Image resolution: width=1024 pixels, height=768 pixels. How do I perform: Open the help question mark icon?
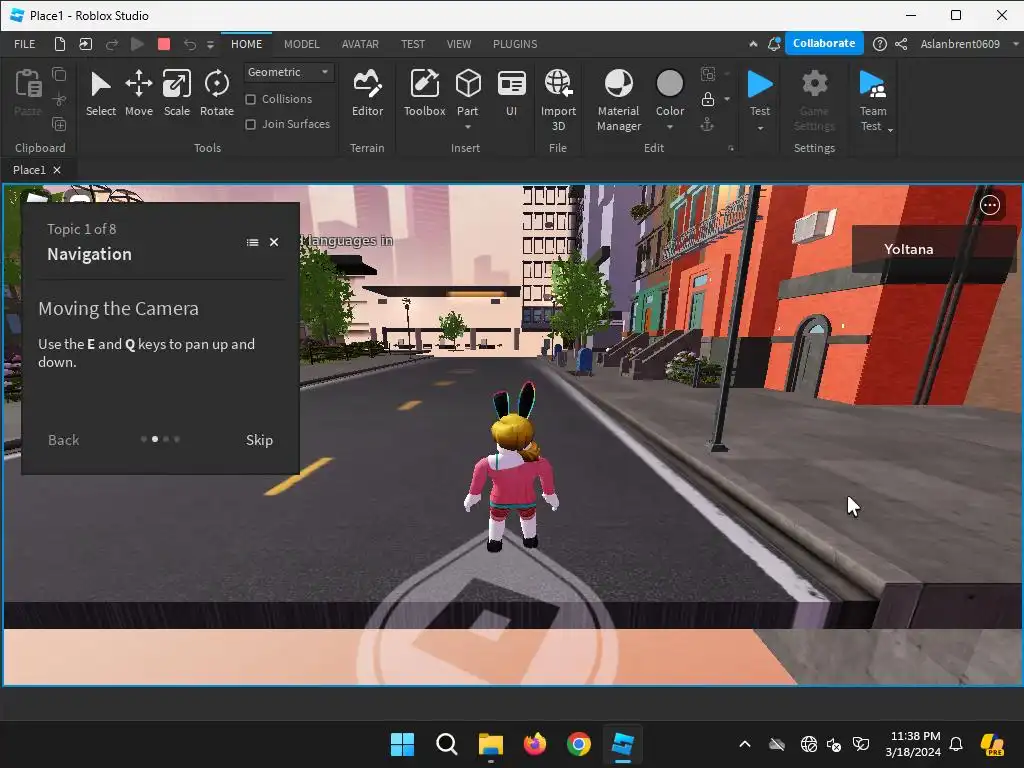point(880,44)
